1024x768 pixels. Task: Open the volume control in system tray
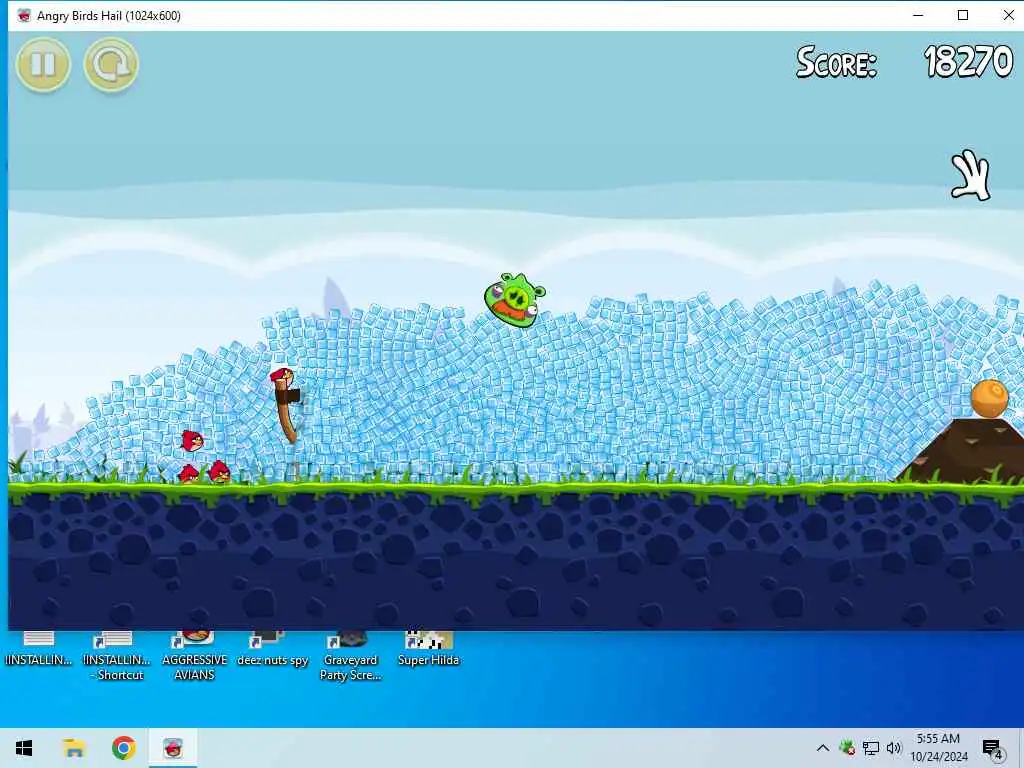click(x=893, y=748)
